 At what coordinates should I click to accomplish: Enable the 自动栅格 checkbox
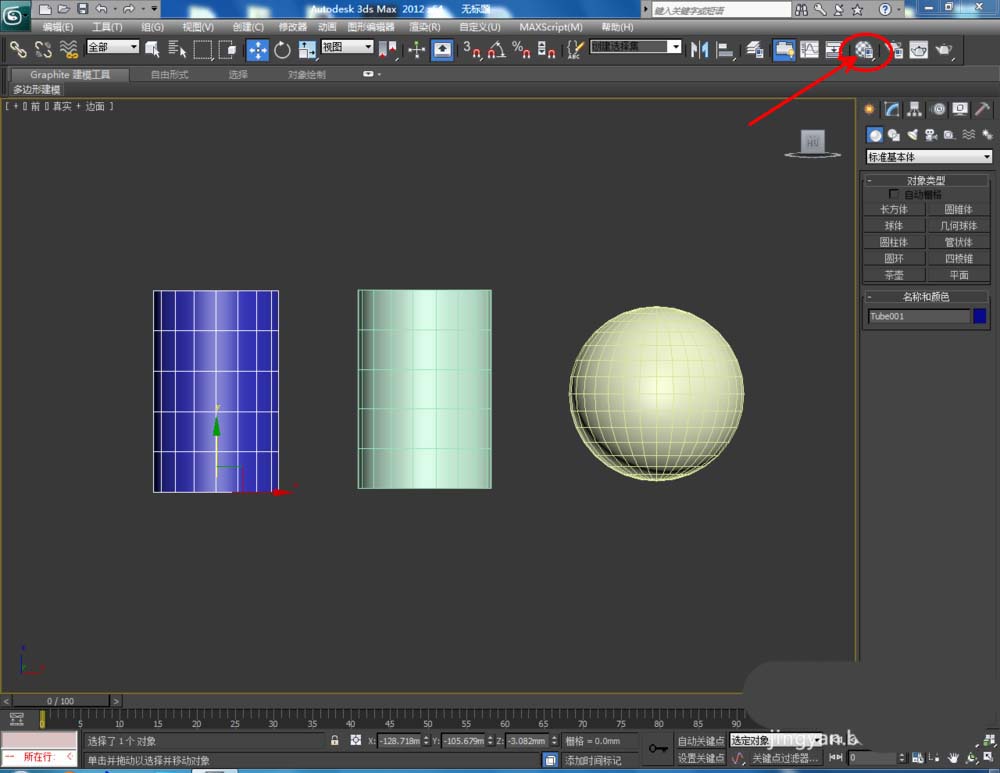894,194
